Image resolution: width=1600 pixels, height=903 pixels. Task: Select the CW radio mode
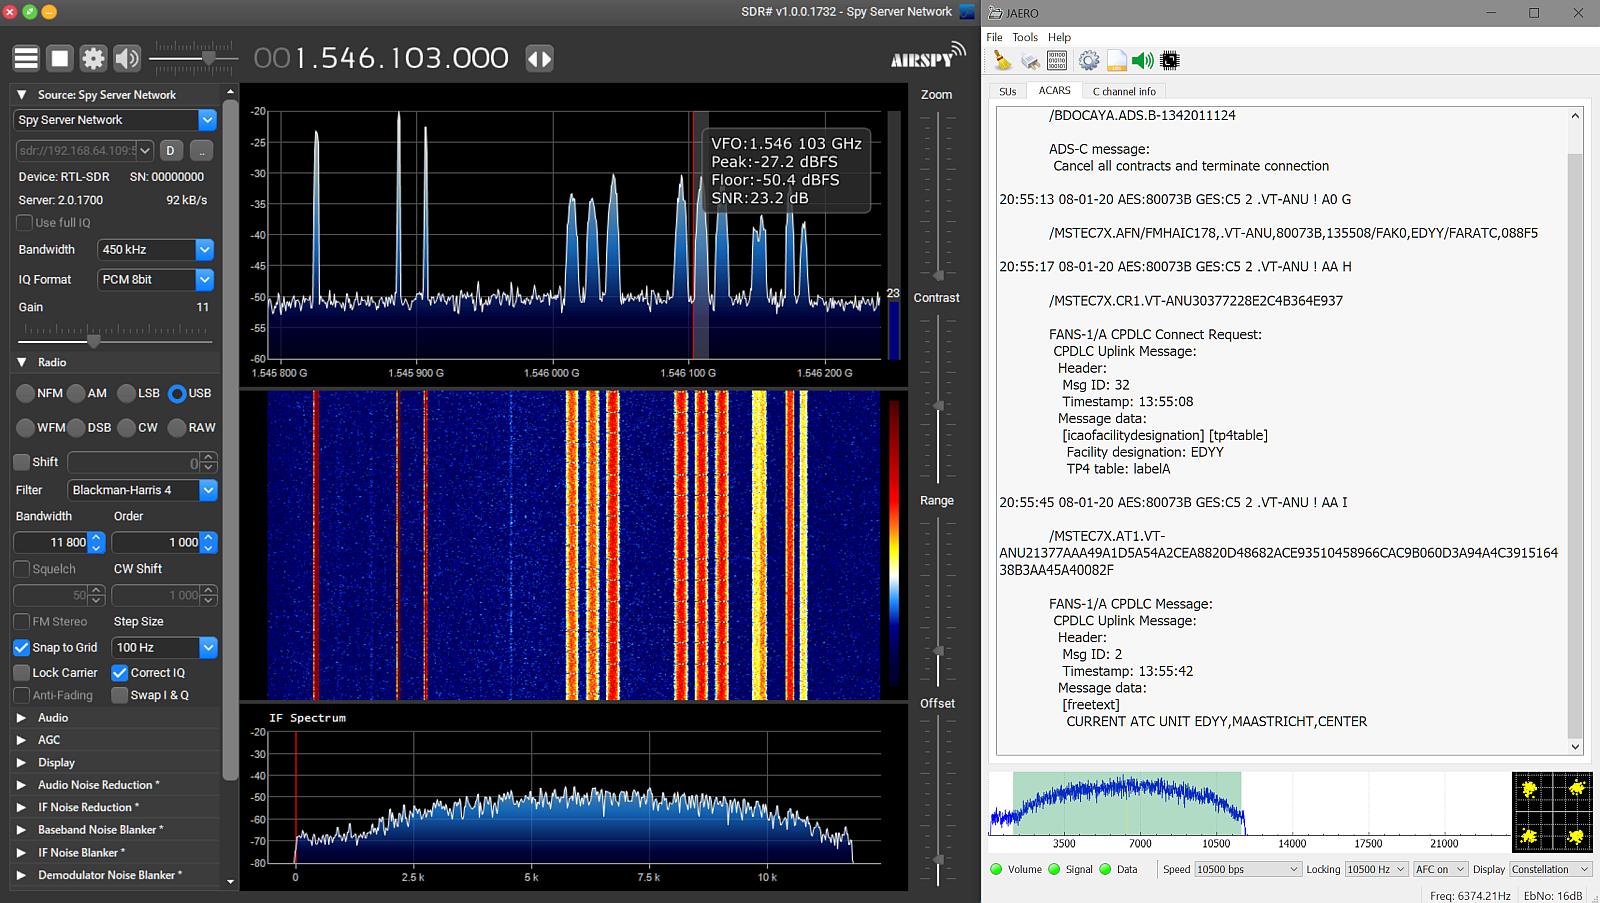126,427
